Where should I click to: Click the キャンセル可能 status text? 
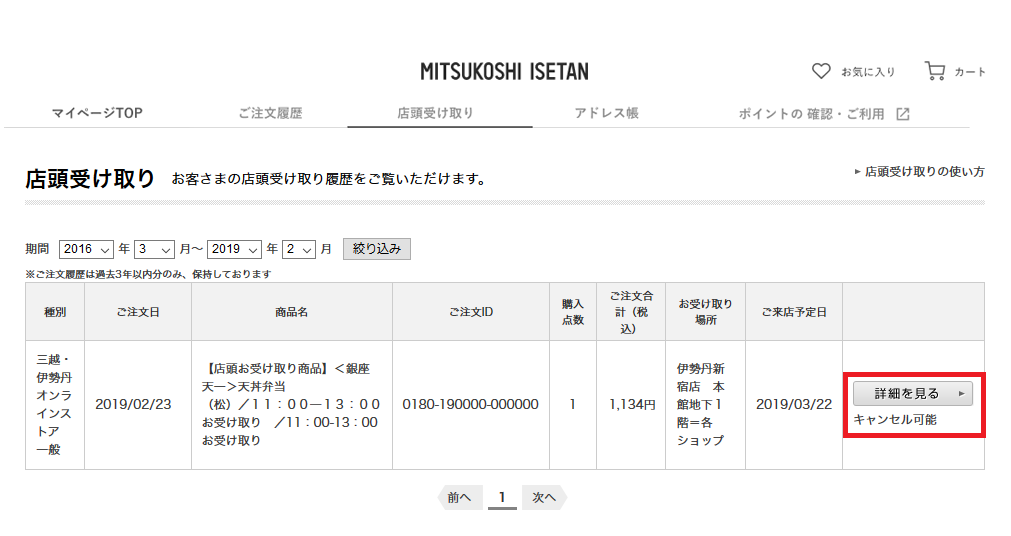pos(895,420)
